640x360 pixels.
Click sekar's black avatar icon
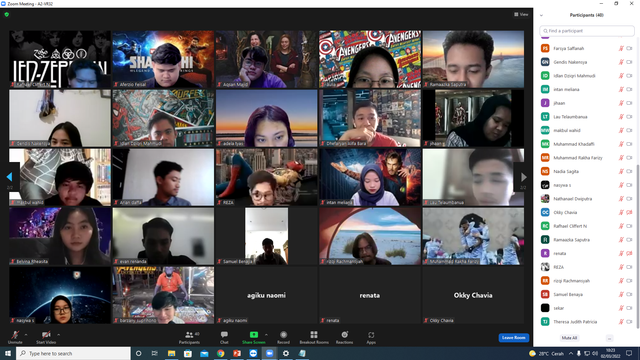coord(545,308)
